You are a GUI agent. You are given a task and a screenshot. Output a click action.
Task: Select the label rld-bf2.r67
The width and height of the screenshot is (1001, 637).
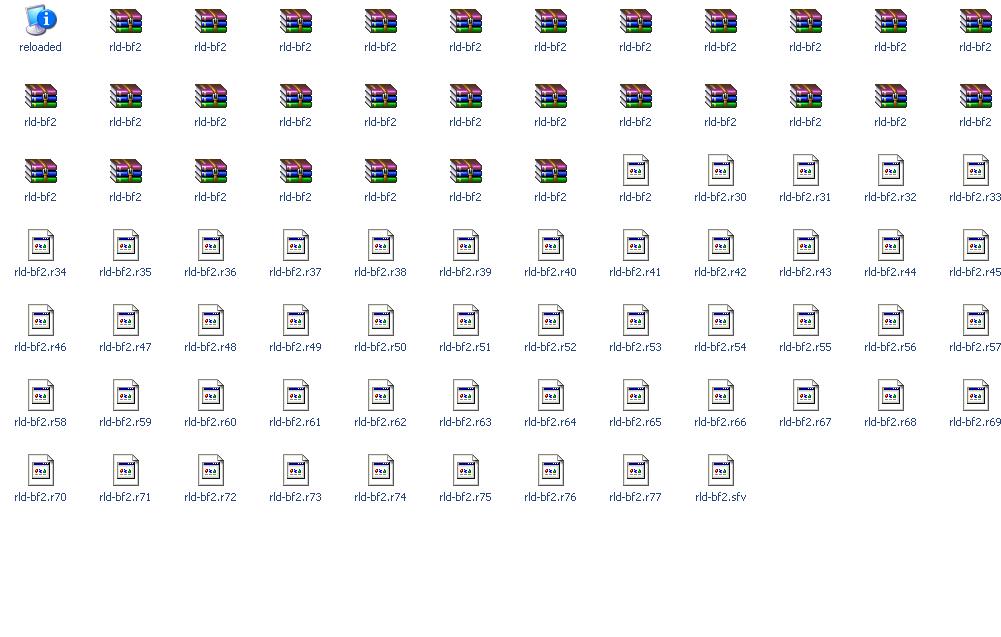(x=805, y=422)
